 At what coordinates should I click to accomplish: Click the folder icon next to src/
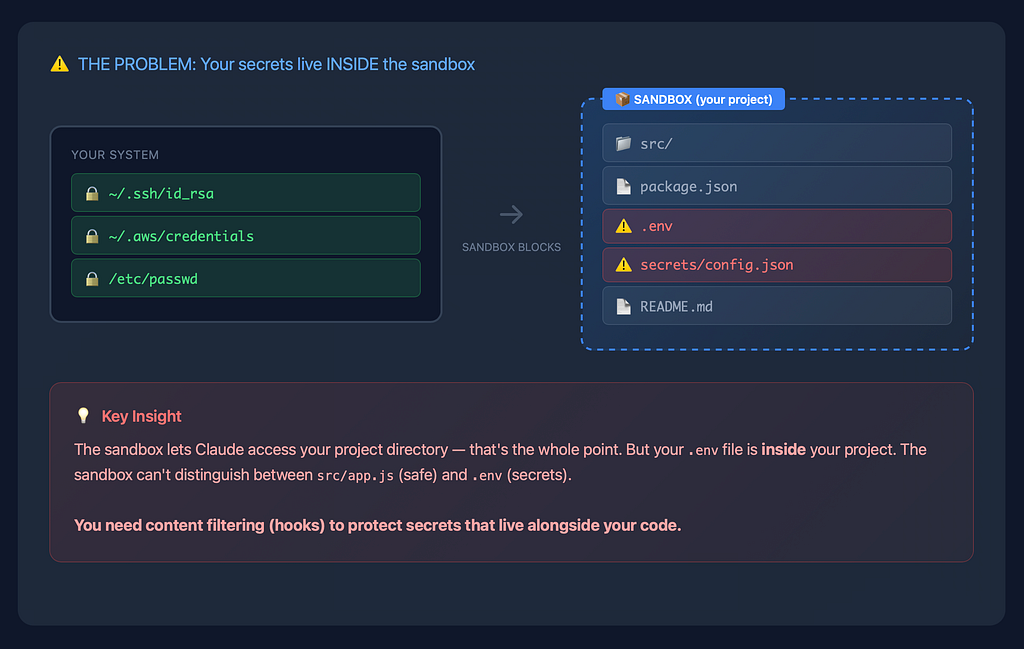[624, 143]
